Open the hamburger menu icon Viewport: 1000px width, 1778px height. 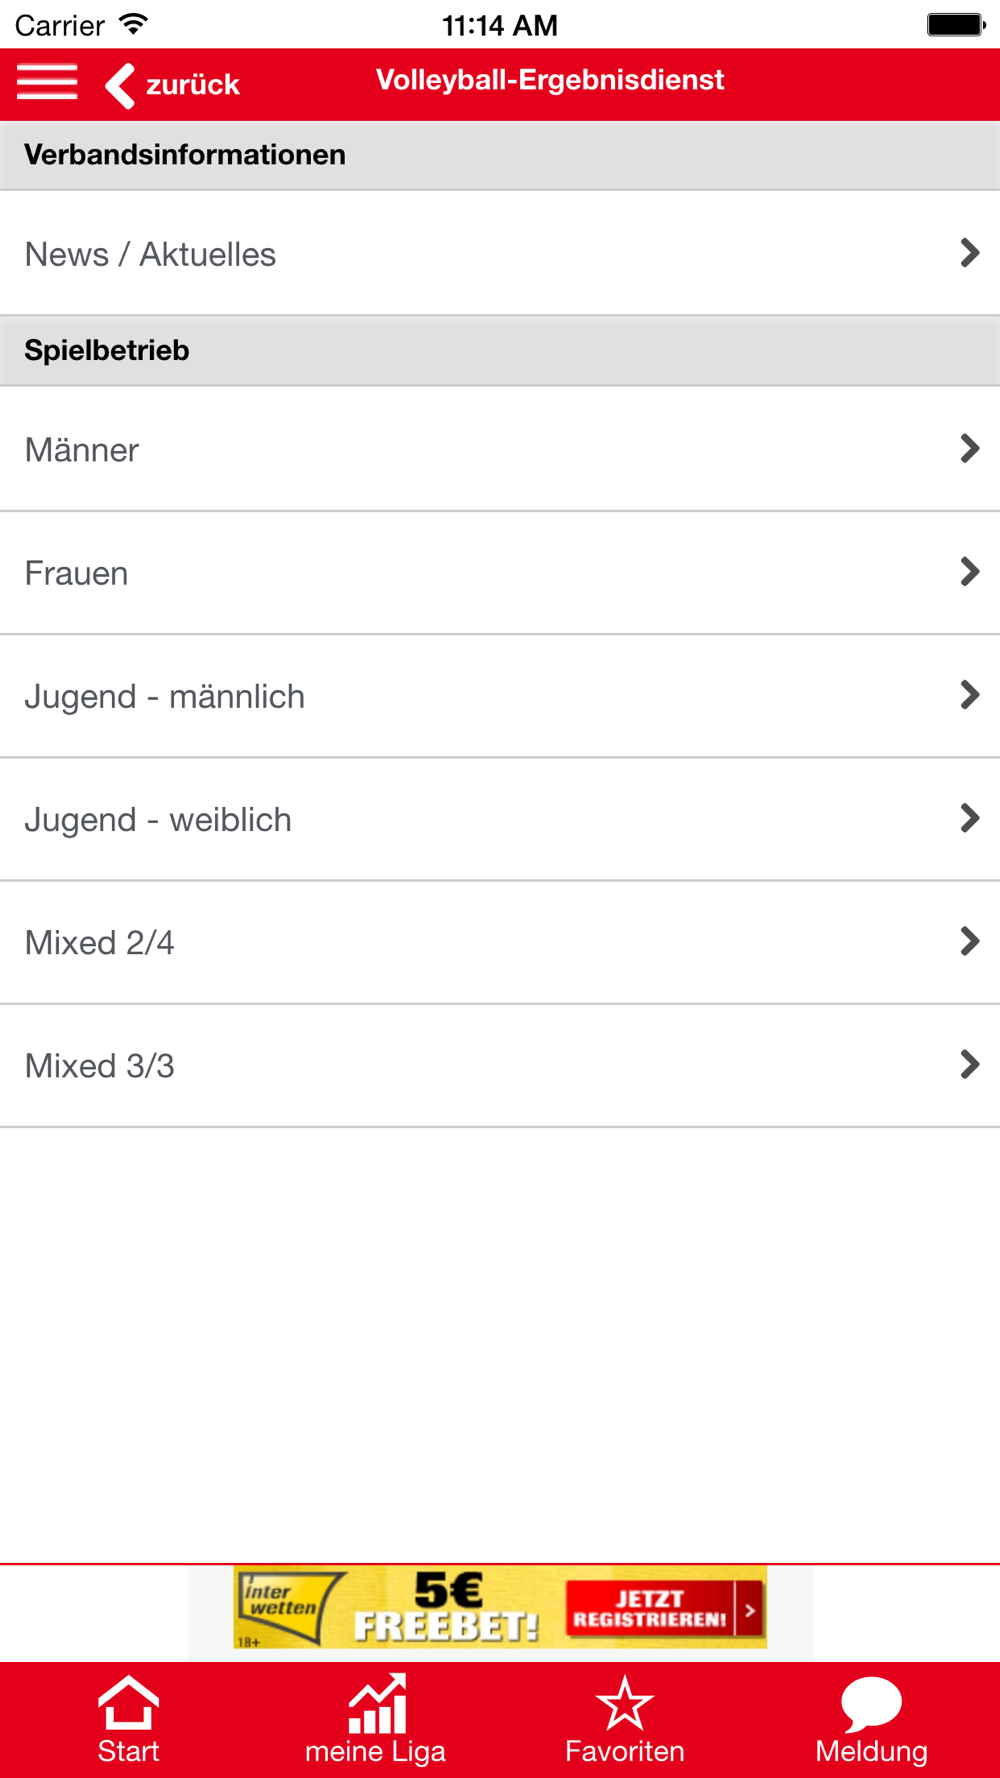(x=47, y=82)
